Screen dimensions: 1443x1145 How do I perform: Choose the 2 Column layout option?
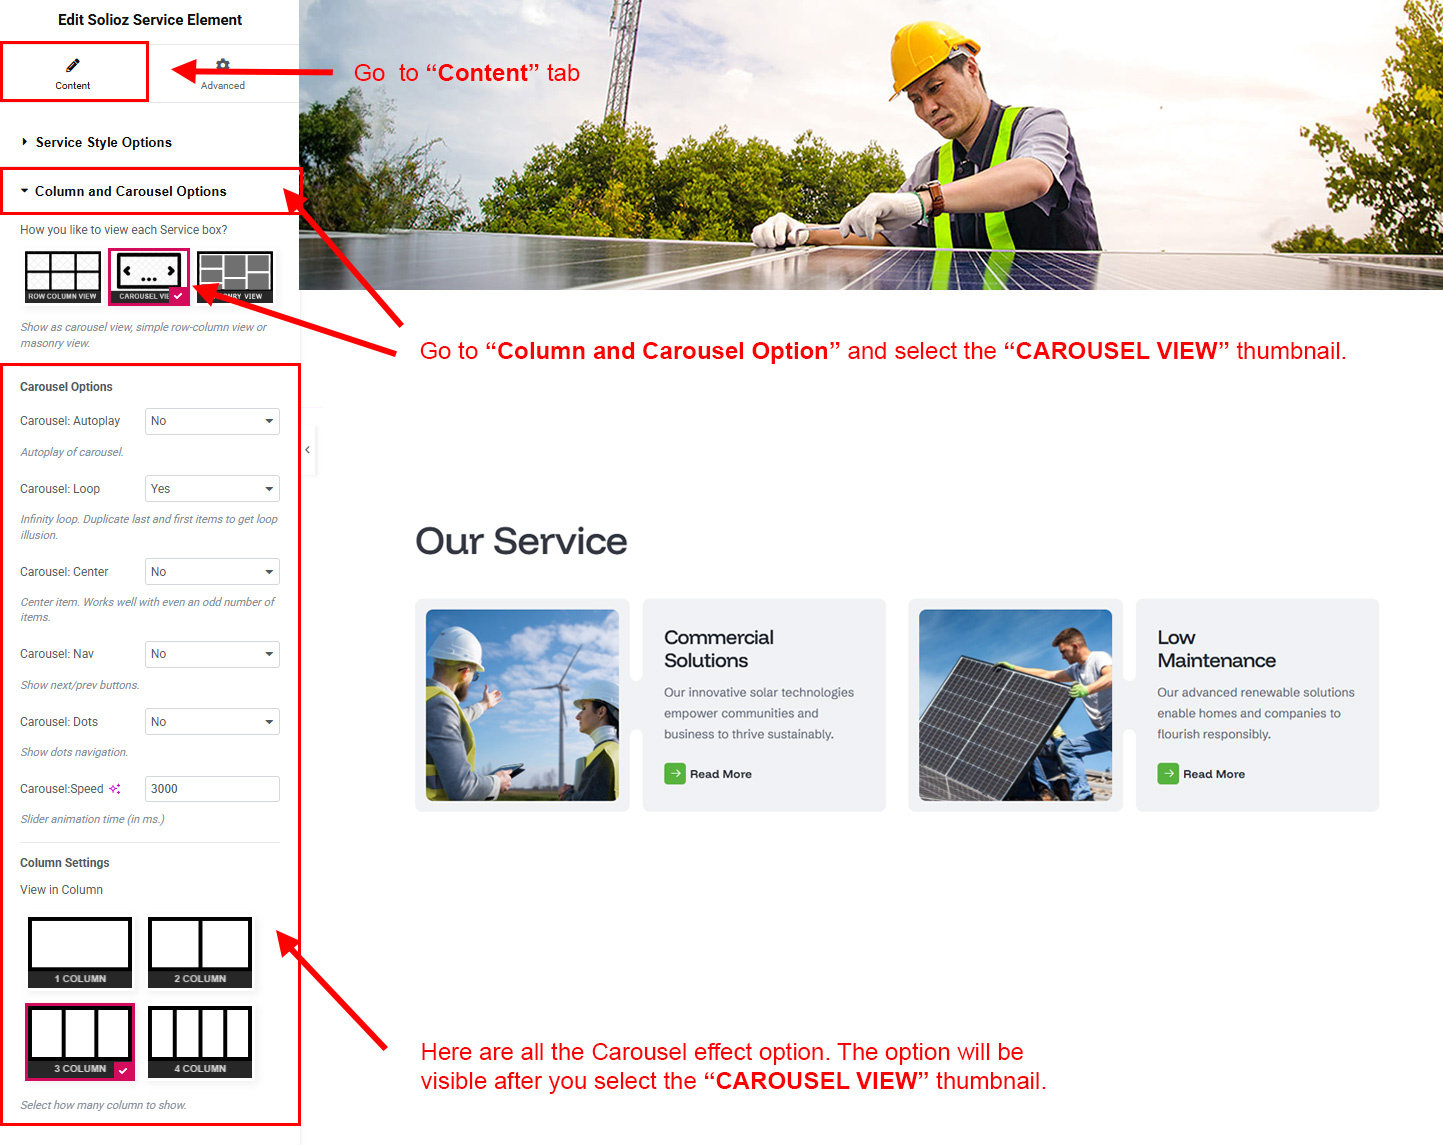pos(200,952)
